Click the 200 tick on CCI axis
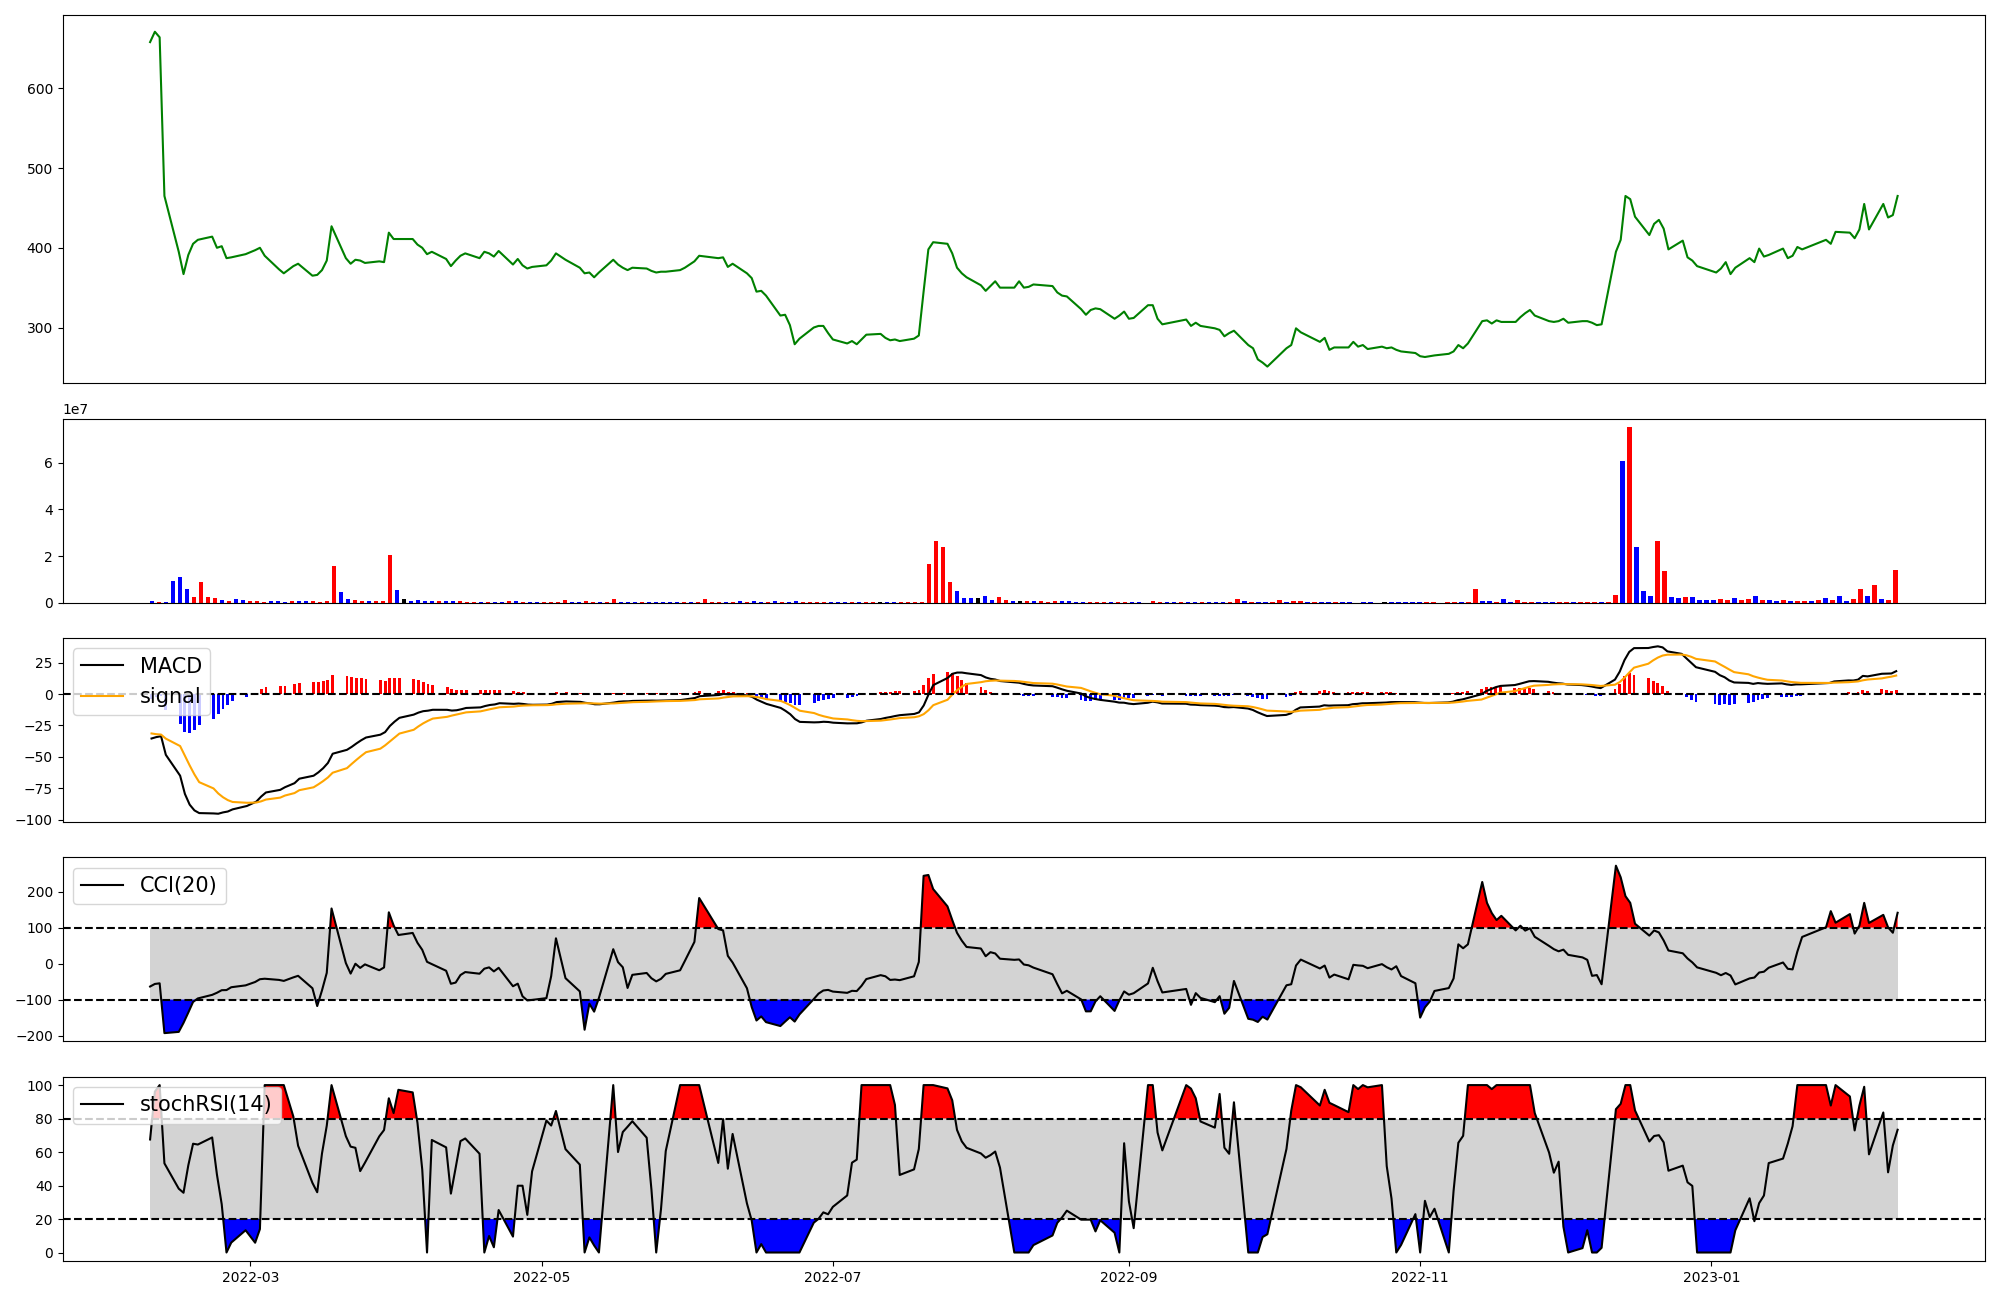Viewport: 2000px width, 1300px height. [40, 893]
